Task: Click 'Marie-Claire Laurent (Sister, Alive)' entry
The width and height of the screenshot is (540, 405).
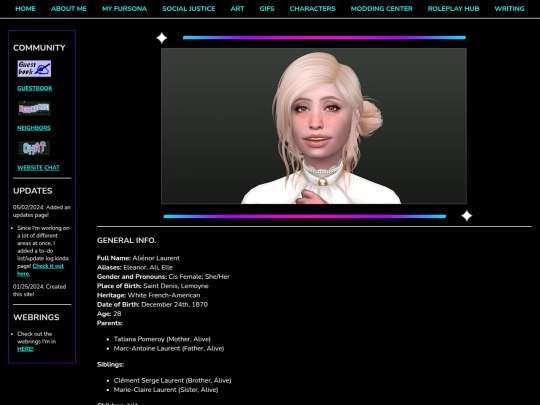Action: 166,390
